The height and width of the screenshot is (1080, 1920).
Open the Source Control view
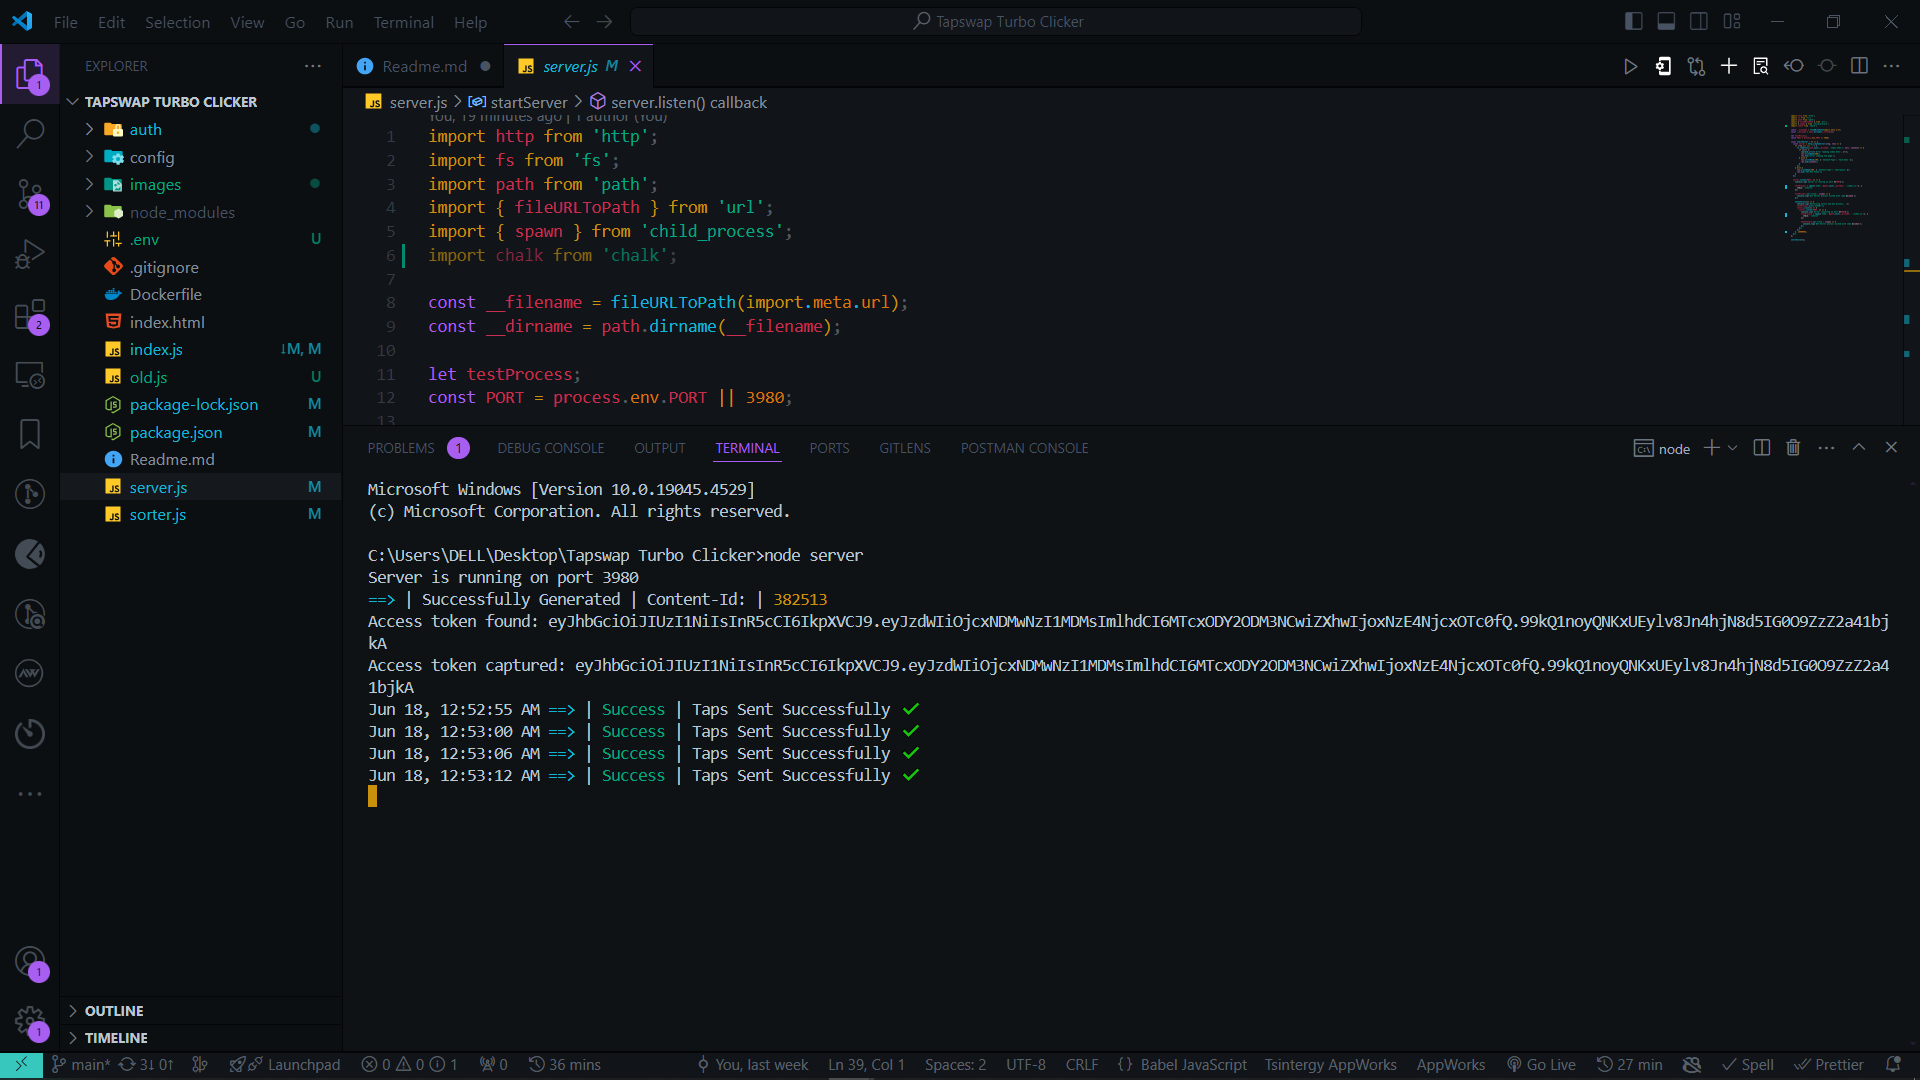(x=30, y=194)
